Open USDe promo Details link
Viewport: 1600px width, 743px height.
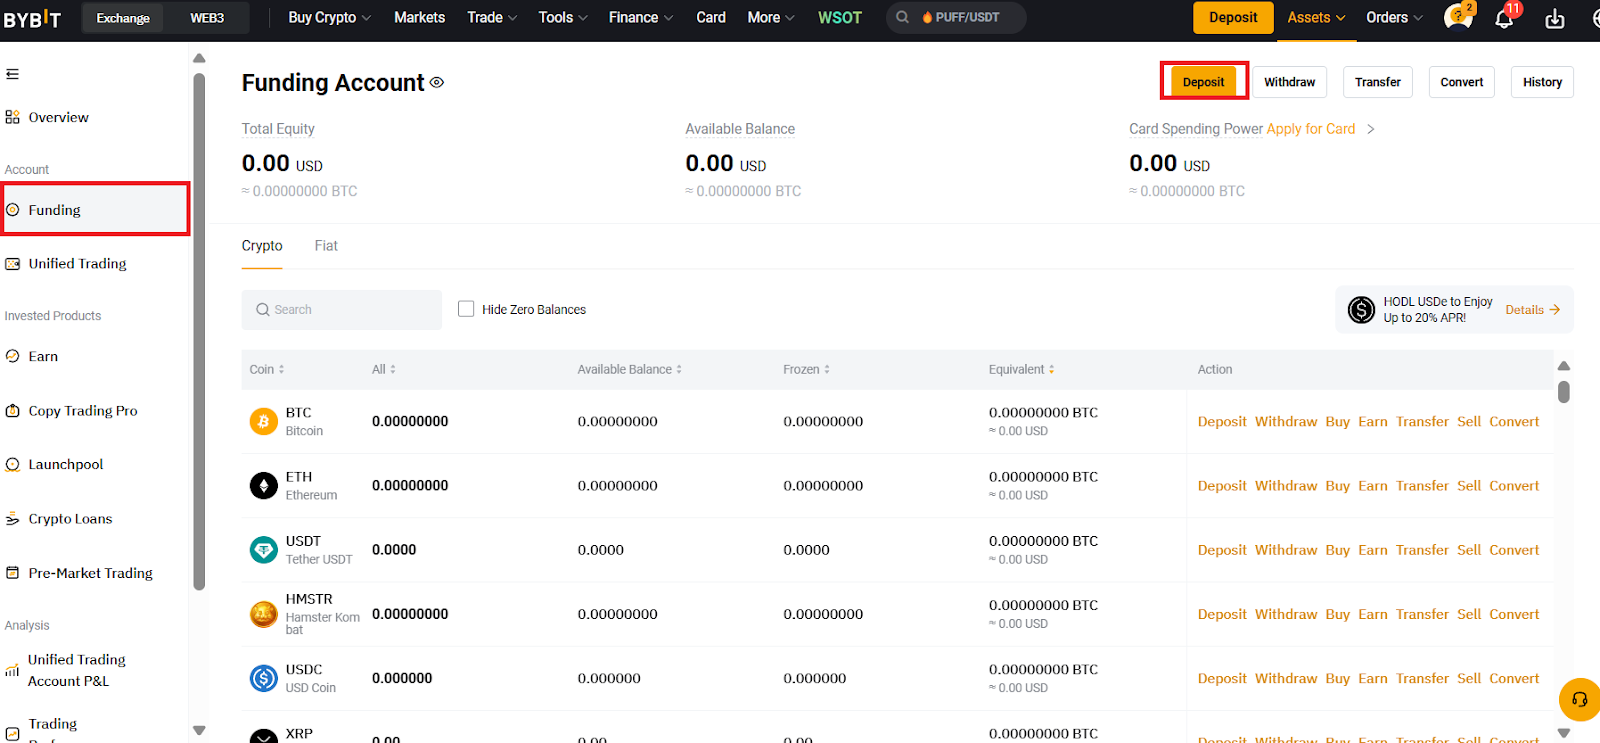coord(1532,310)
